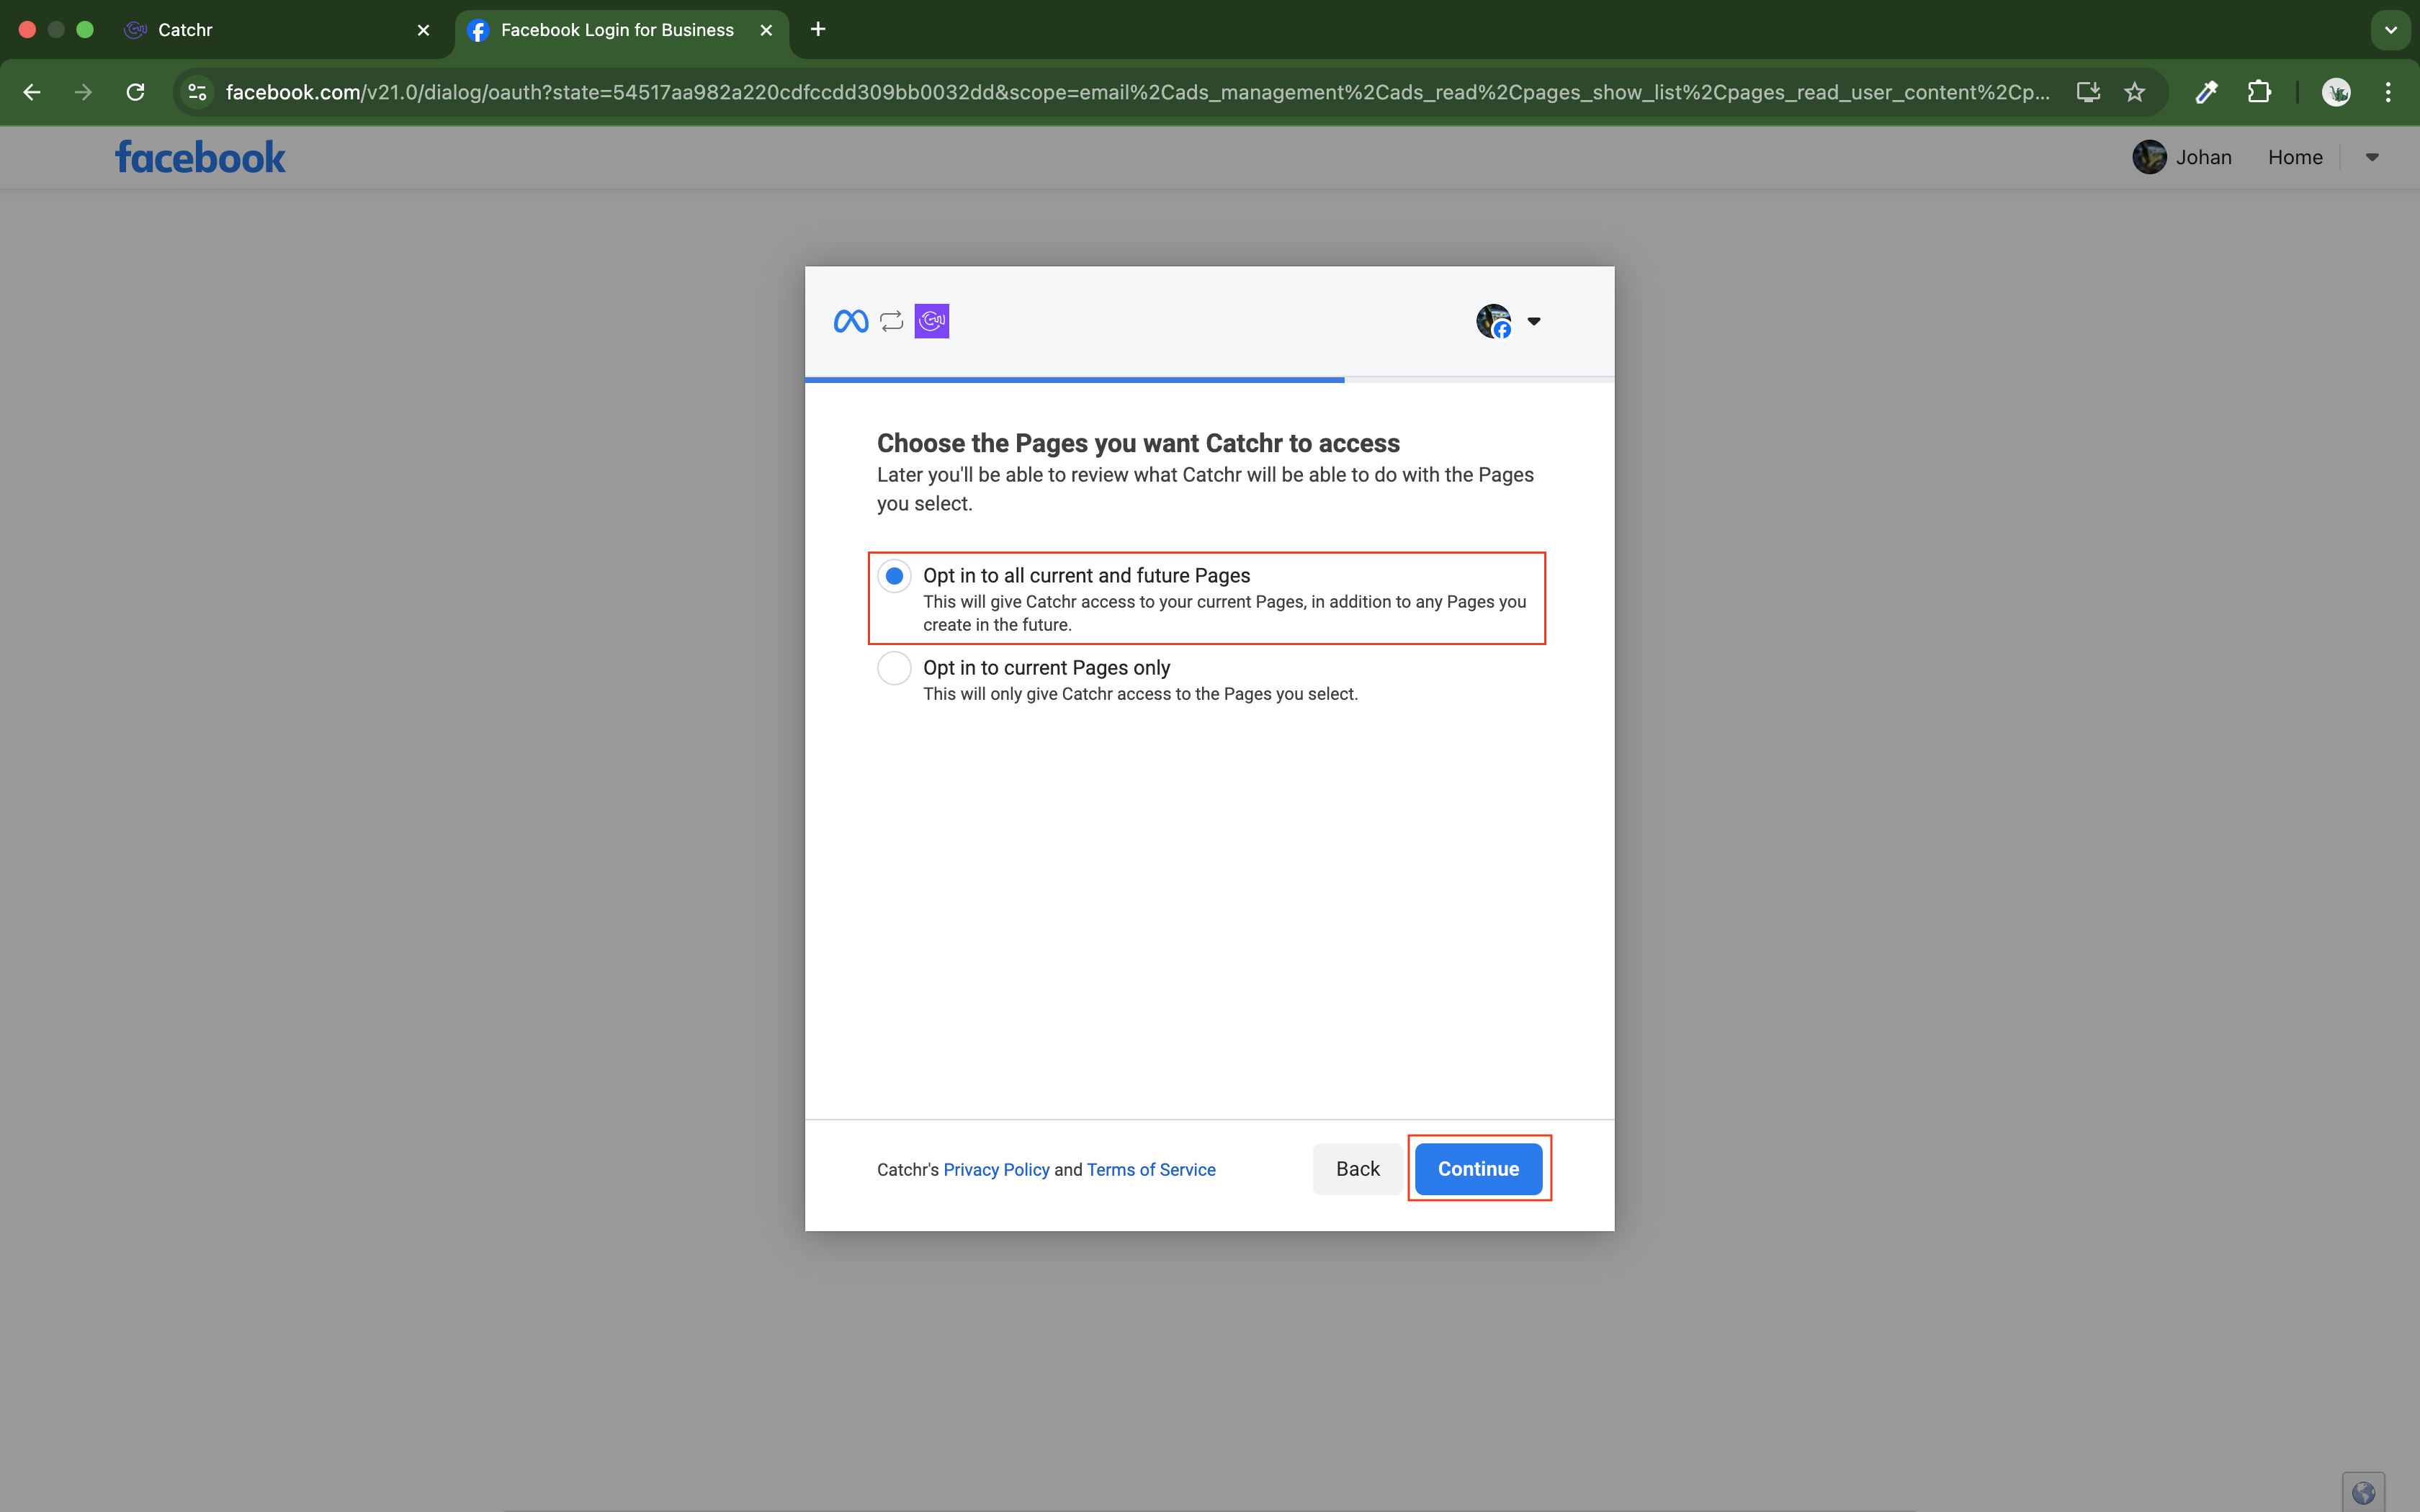The image size is (2420, 1512).
Task: Click the address bar URL
Action: (x=1138, y=92)
